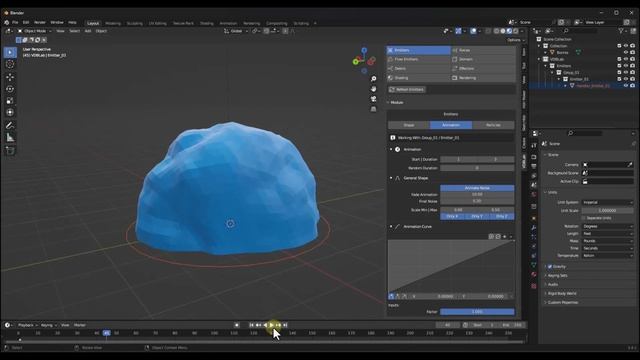Open the Object Mode dropdown
This screenshot has height=360, width=640.
point(34,31)
